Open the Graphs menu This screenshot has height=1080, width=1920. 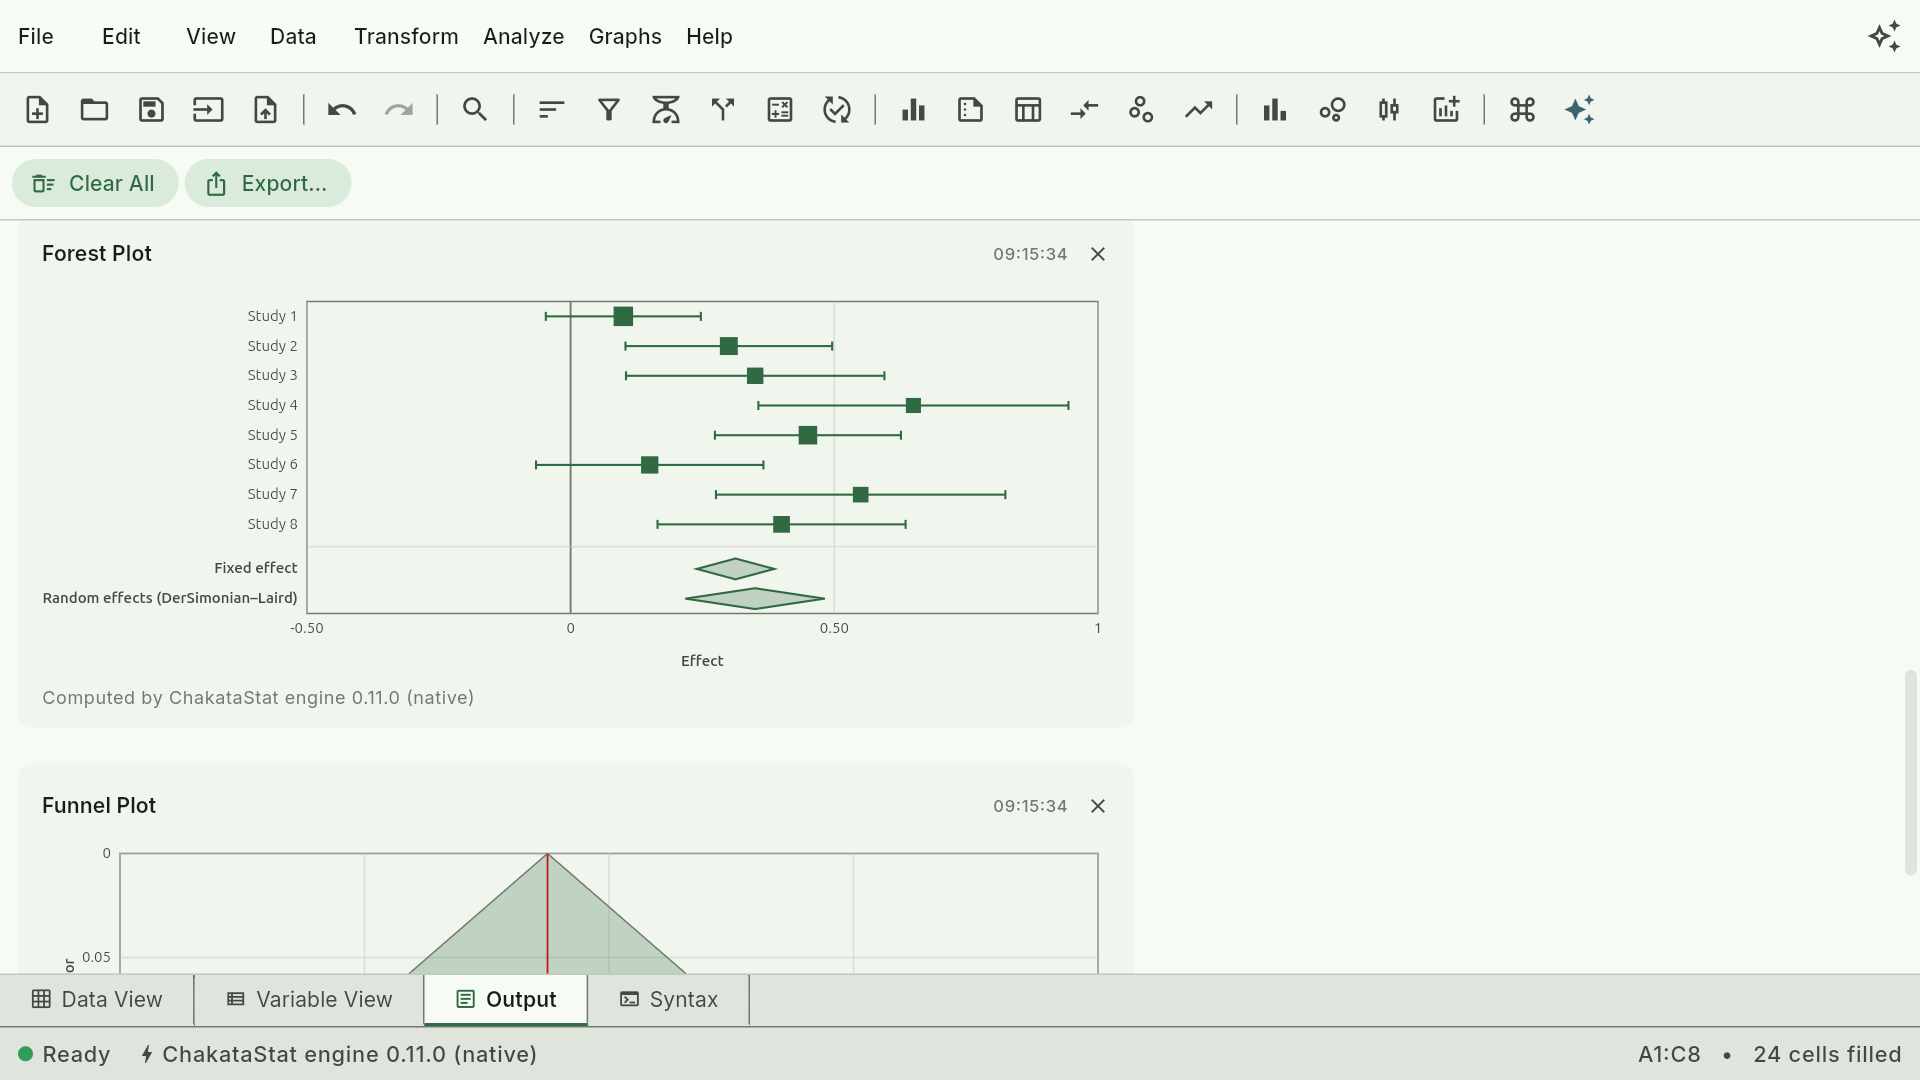click(625, 37)
